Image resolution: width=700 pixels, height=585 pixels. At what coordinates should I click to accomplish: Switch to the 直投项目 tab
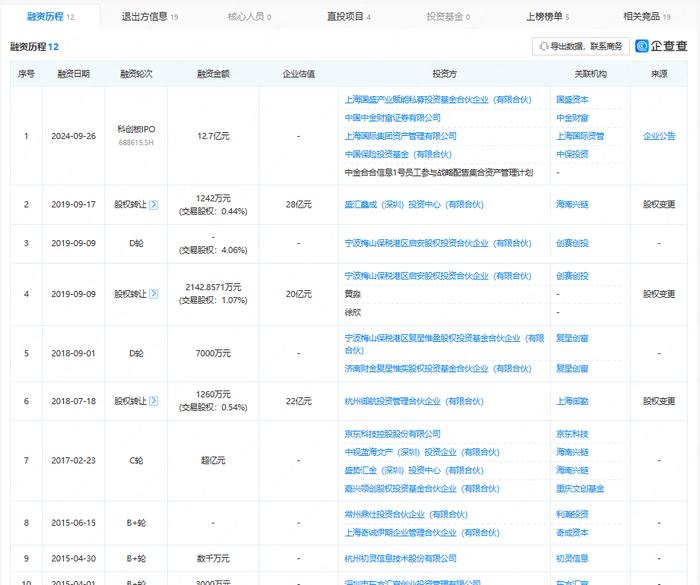coord(349,17)
